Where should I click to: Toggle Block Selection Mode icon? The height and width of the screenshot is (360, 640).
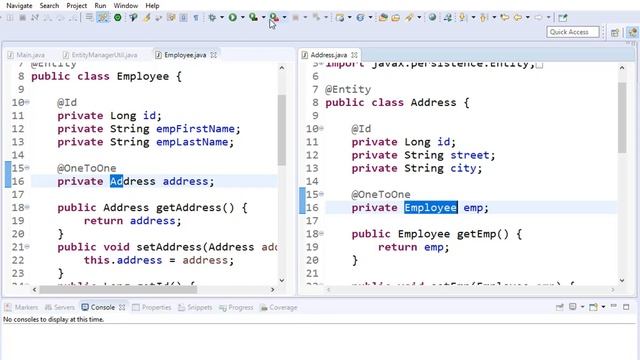click(184, 18)
